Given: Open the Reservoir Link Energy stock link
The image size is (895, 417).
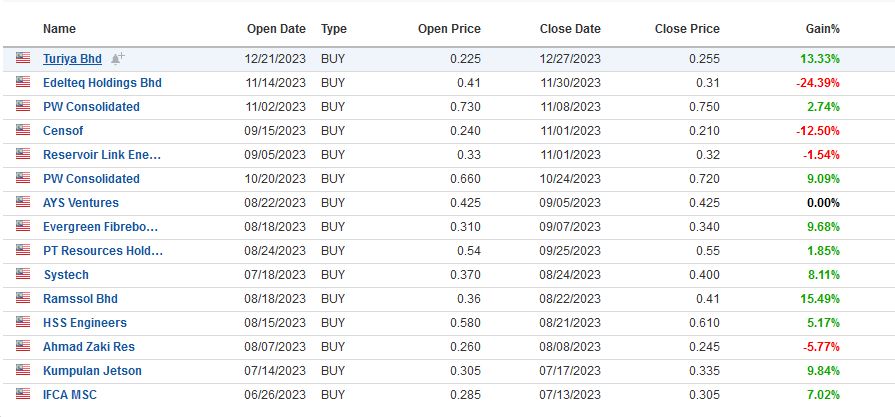Looking at the screenshot, I should coord(102,155).
